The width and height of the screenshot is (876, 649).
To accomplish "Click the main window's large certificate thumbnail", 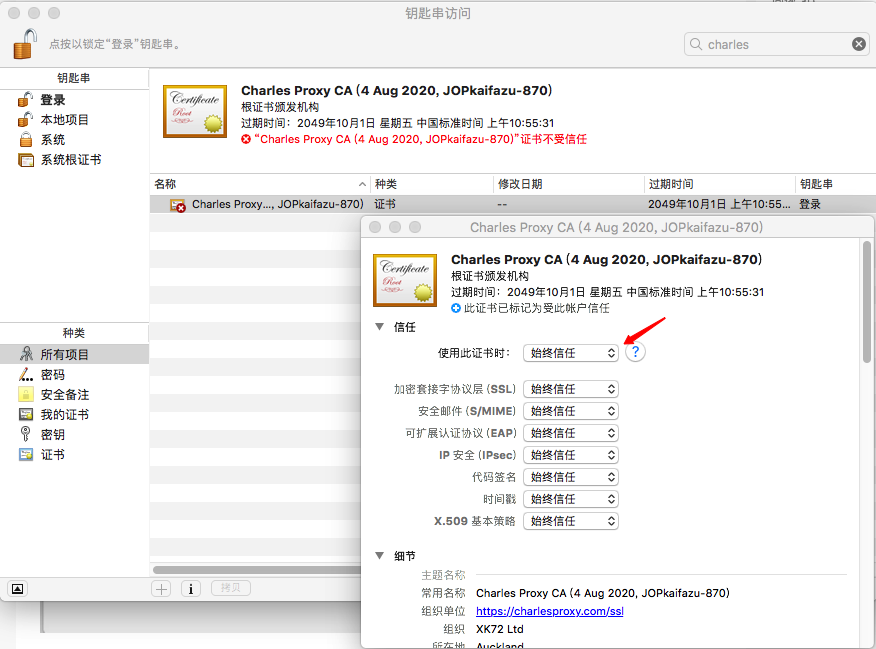I will [195, 111].
